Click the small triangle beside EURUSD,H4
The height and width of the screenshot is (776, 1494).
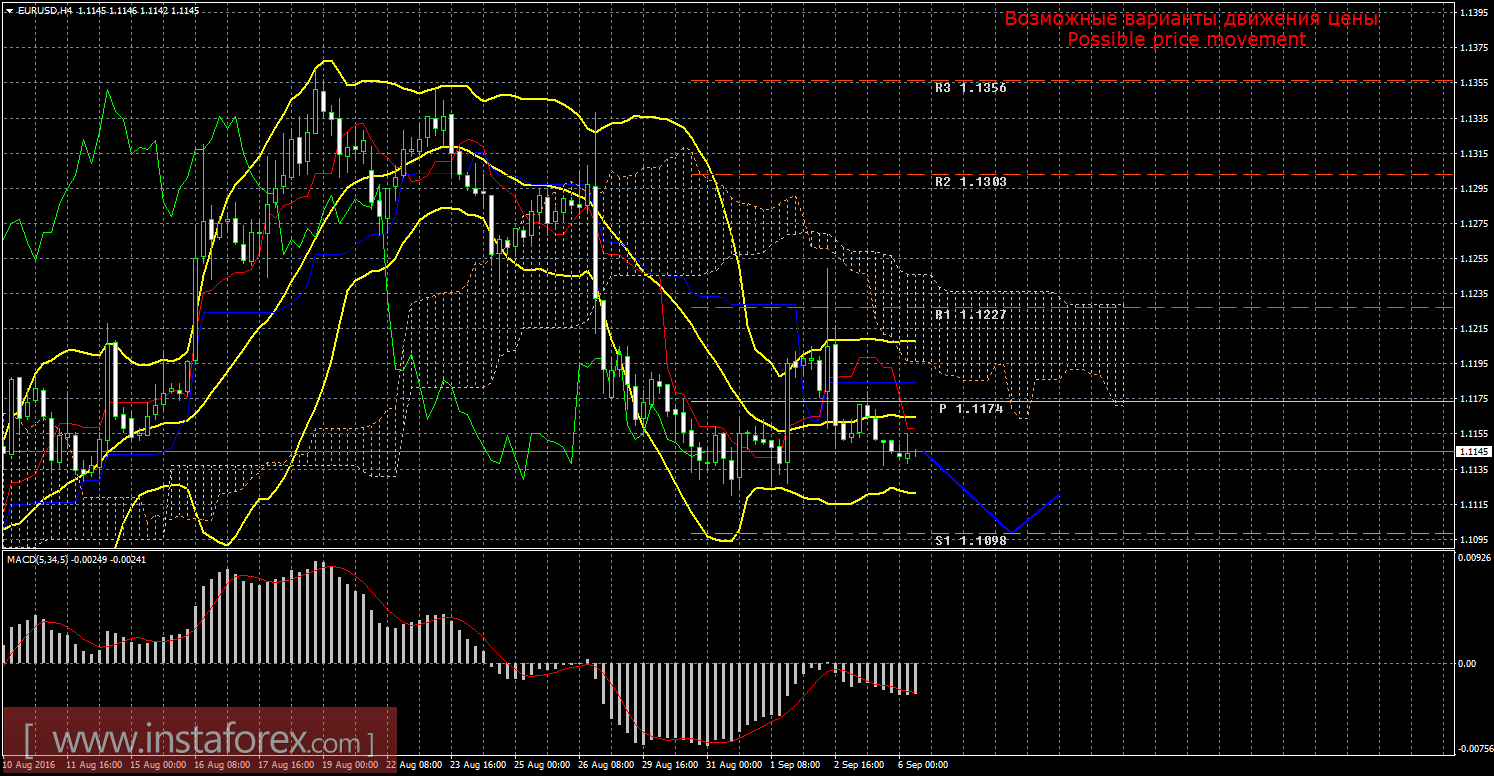click(8, 10)
